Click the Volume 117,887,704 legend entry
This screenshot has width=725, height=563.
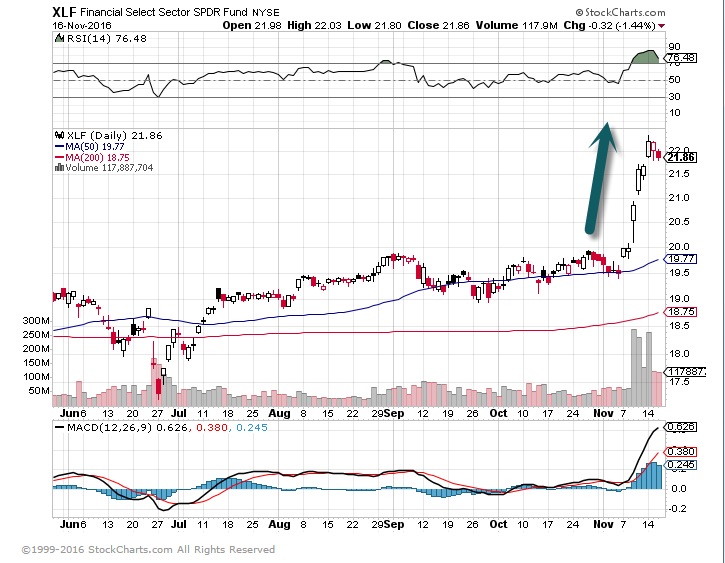109,167
